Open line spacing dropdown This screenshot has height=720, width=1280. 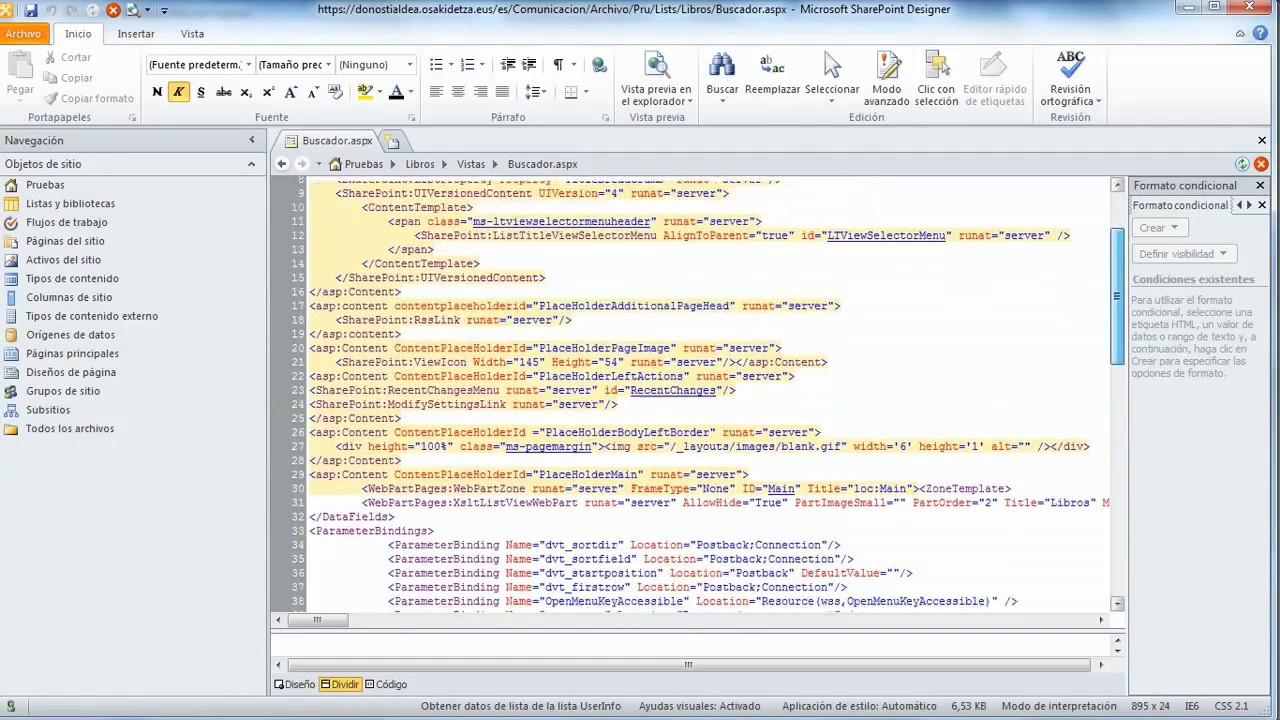(536, 92)
